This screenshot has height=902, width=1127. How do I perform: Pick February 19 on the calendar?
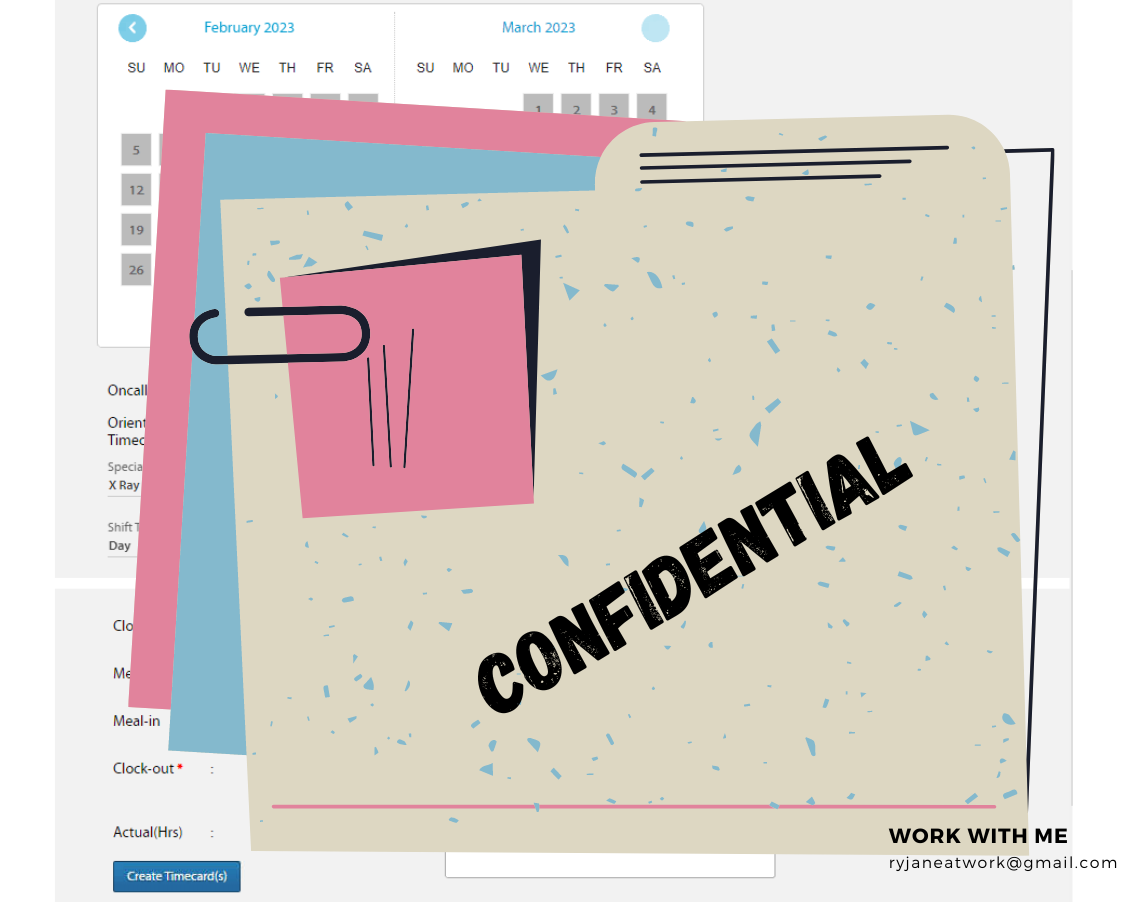(x=136, y=230)
